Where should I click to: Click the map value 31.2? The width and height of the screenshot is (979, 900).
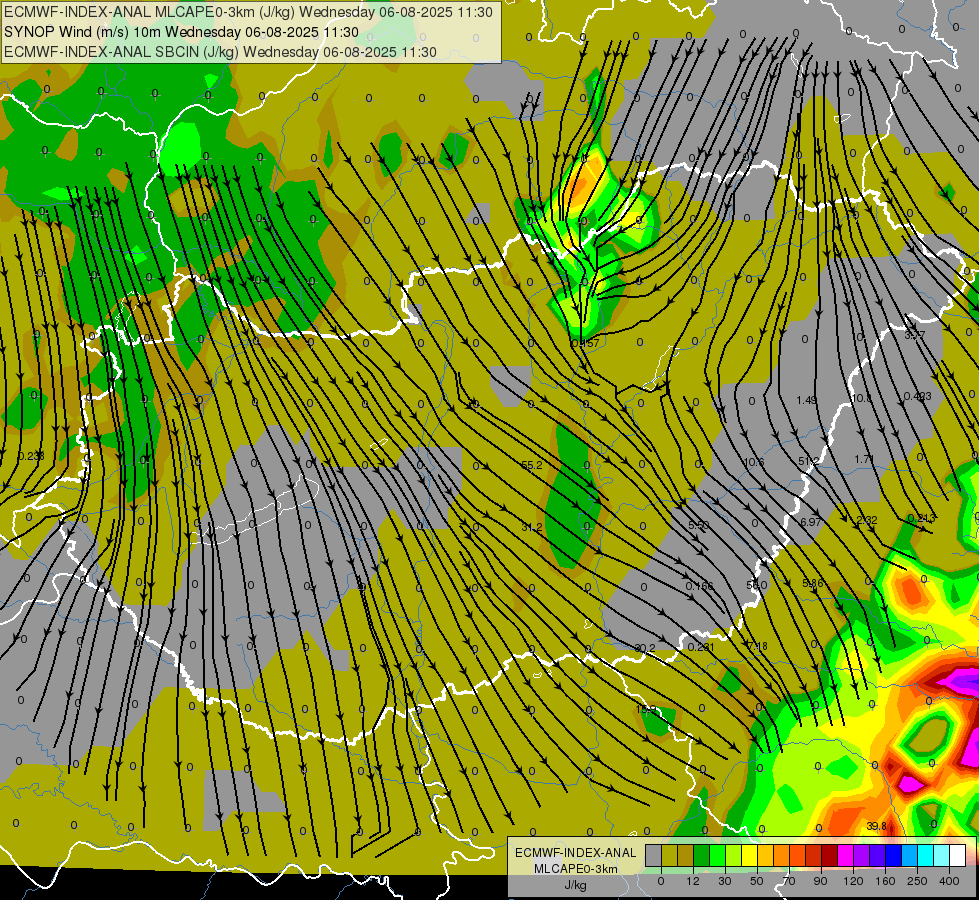pos(531,527)
